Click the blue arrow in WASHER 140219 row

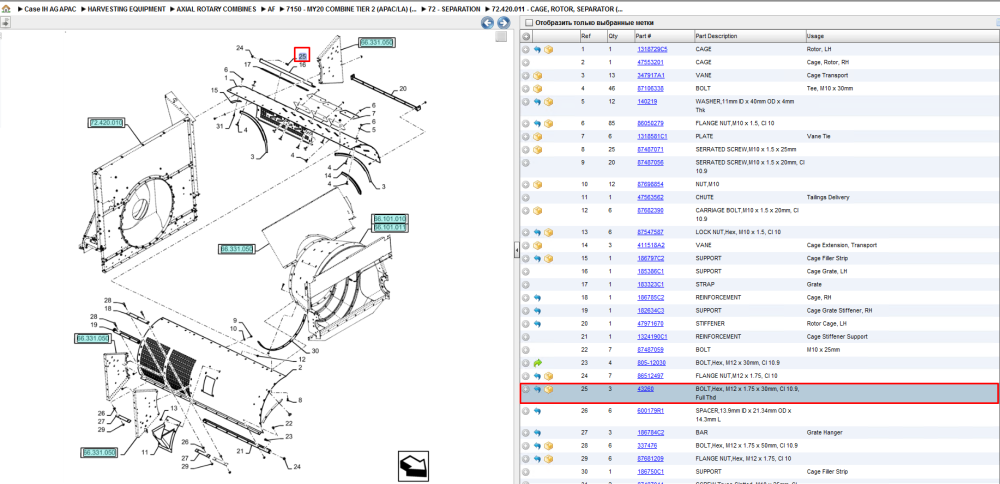tap(537, 101)
